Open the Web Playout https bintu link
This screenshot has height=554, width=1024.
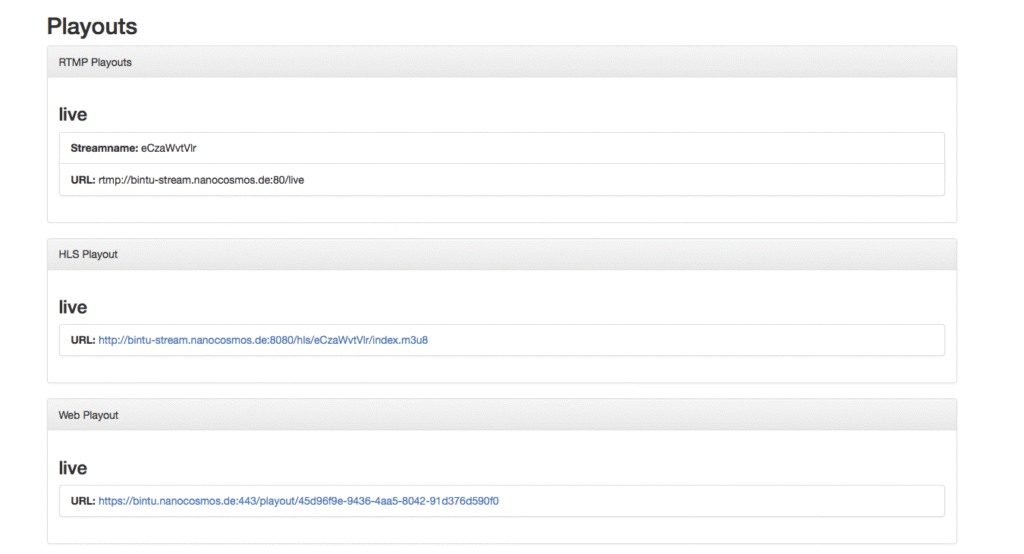click(x=298, y=501)
